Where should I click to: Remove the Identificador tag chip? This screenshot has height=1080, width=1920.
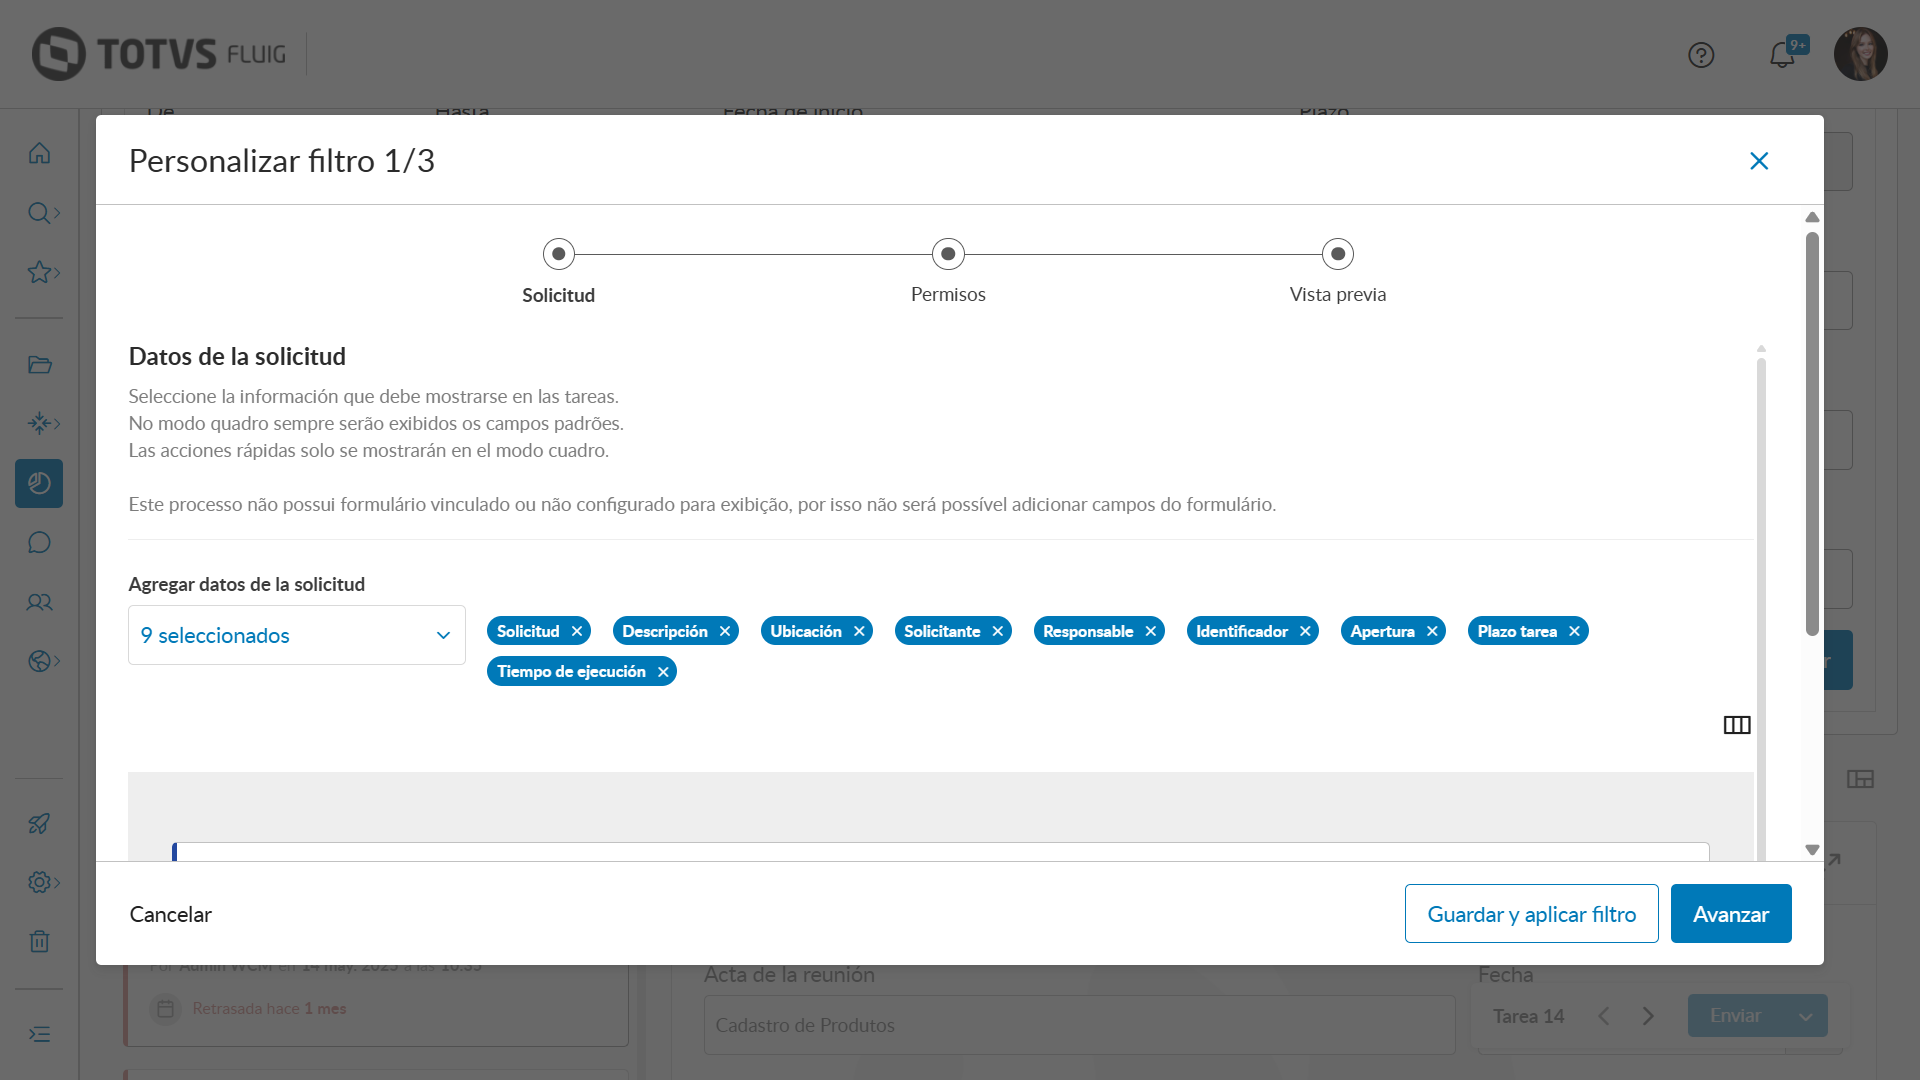tap(1305, 631)
